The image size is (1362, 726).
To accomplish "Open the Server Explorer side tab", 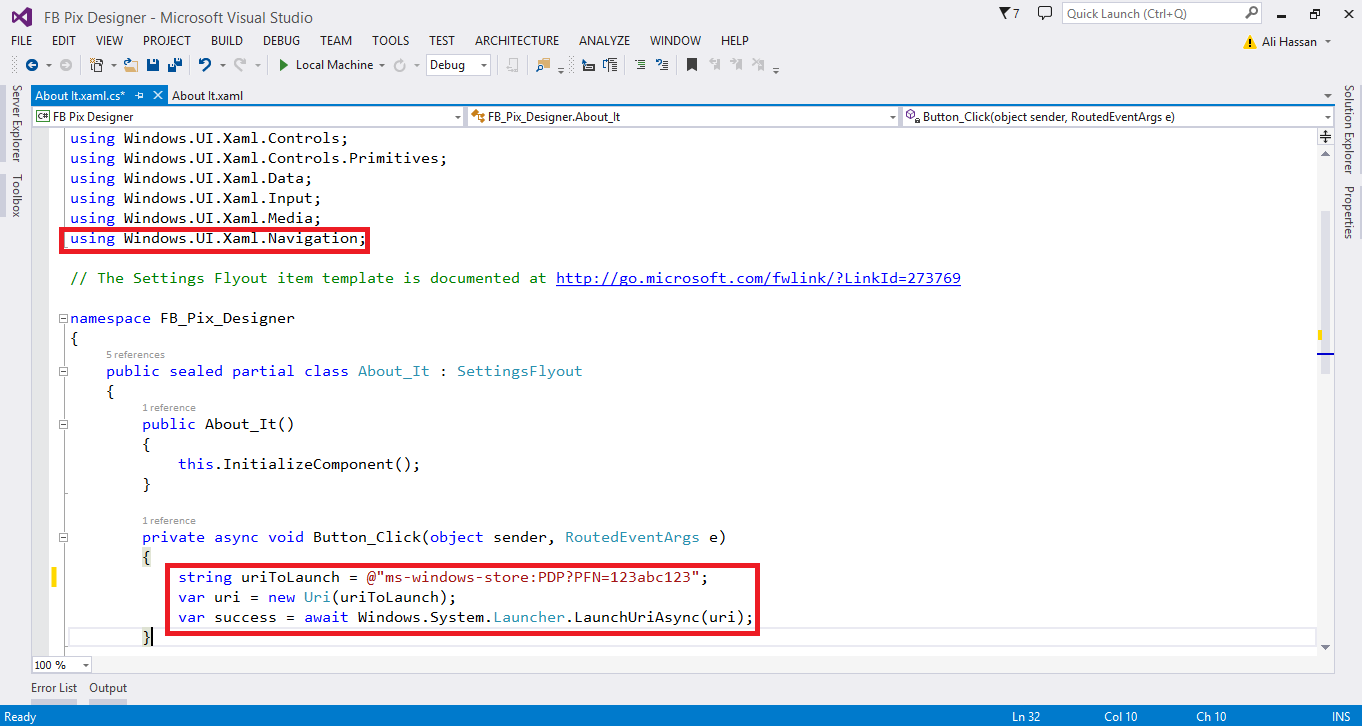I will pyautogui.click(x=16, y=124).
